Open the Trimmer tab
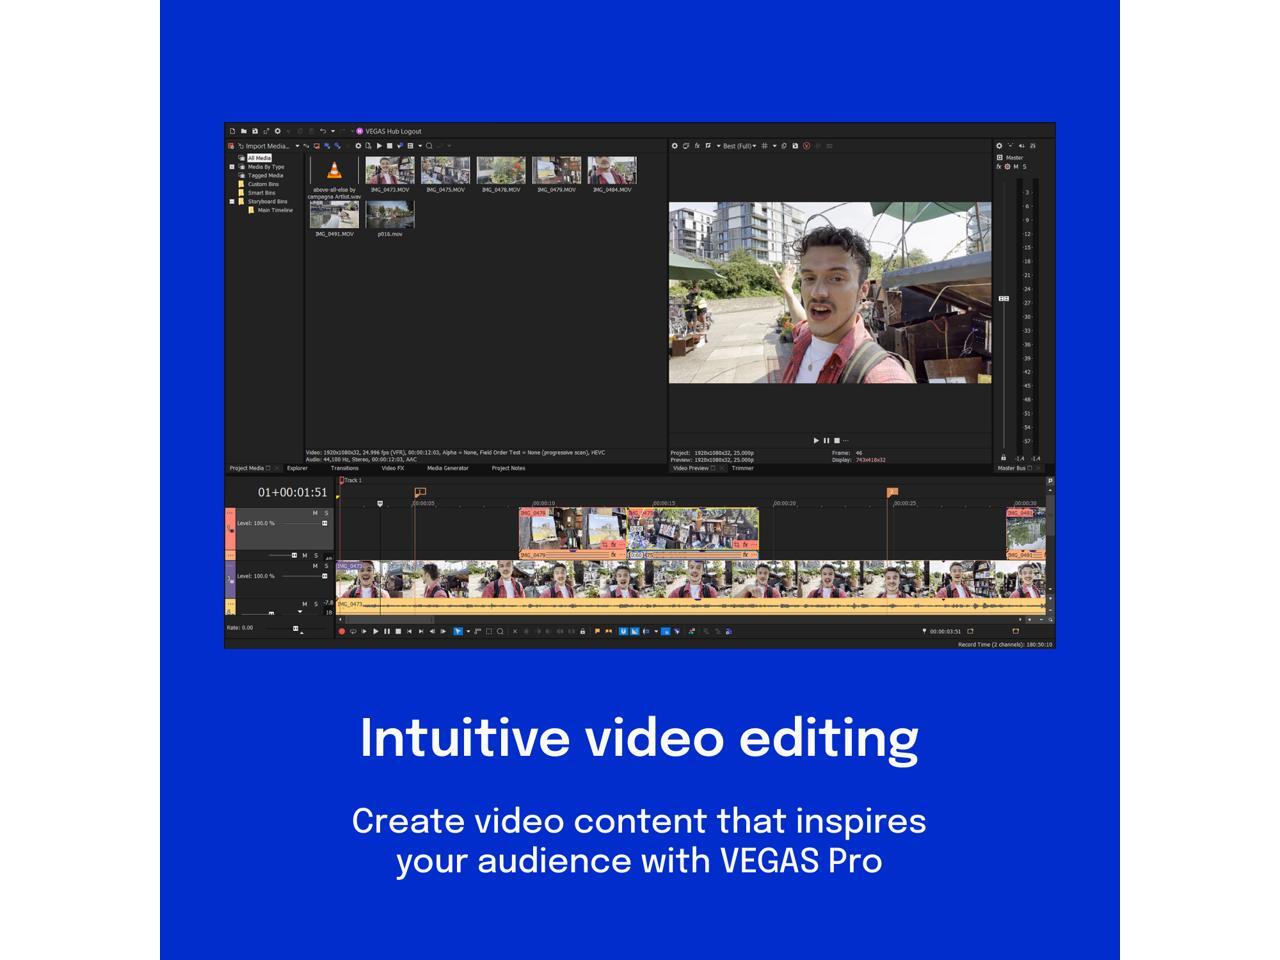 pos(742,468)
